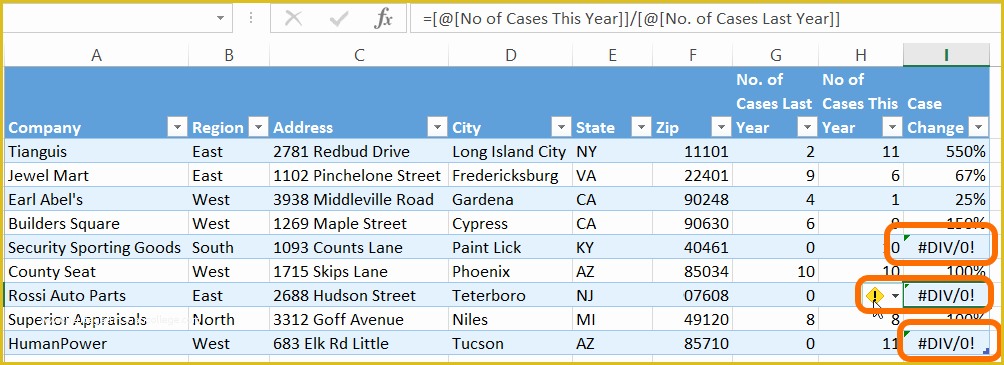The height and width of the screenshot is (365, 1004).
Task: Open the No. of Cases Last Year filter dropdown
Action: pos(807,127)
